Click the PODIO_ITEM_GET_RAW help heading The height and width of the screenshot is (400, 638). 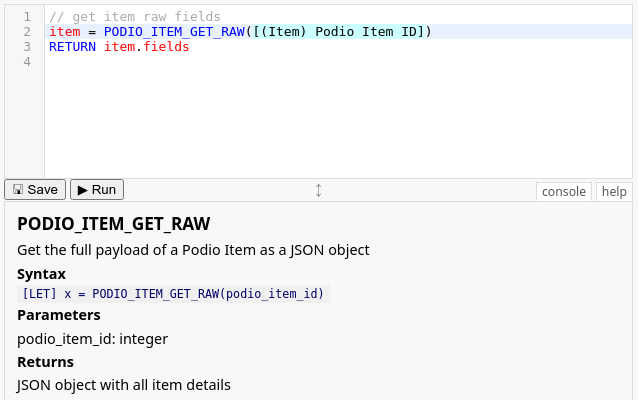coord(113,223)
